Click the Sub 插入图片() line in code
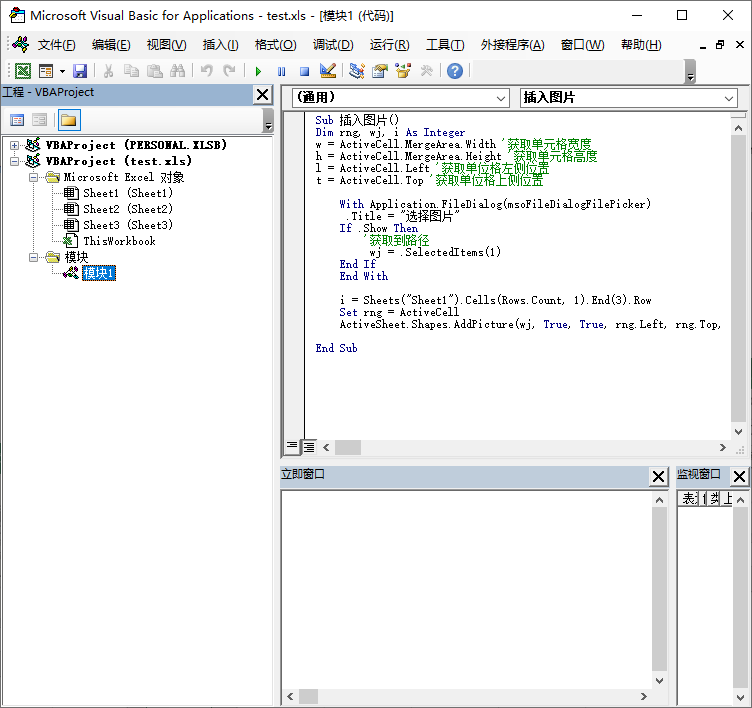 [x=357, y=120]
